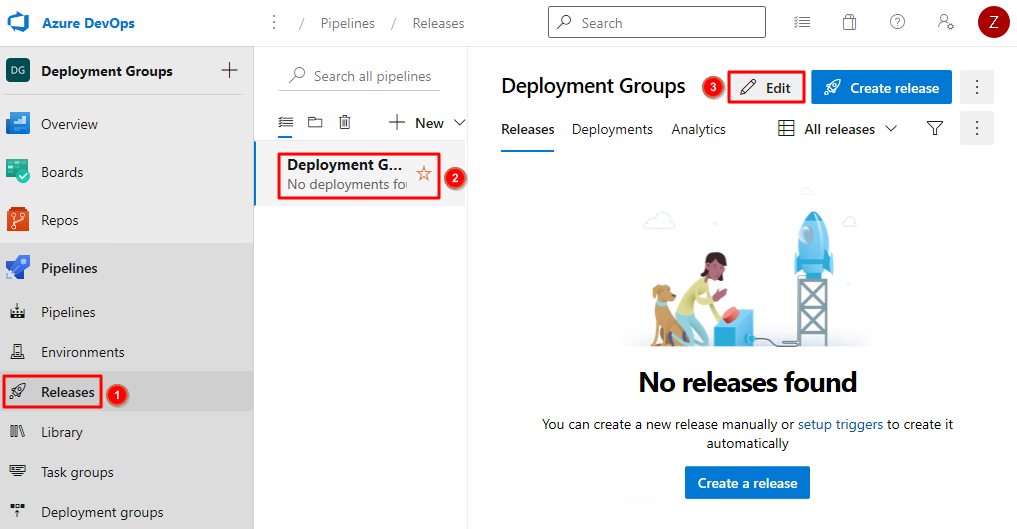Viewport: 1017px width, 529px height.
Task: Expand the New dropdown chevron
Action: click(x=459, y=123)
